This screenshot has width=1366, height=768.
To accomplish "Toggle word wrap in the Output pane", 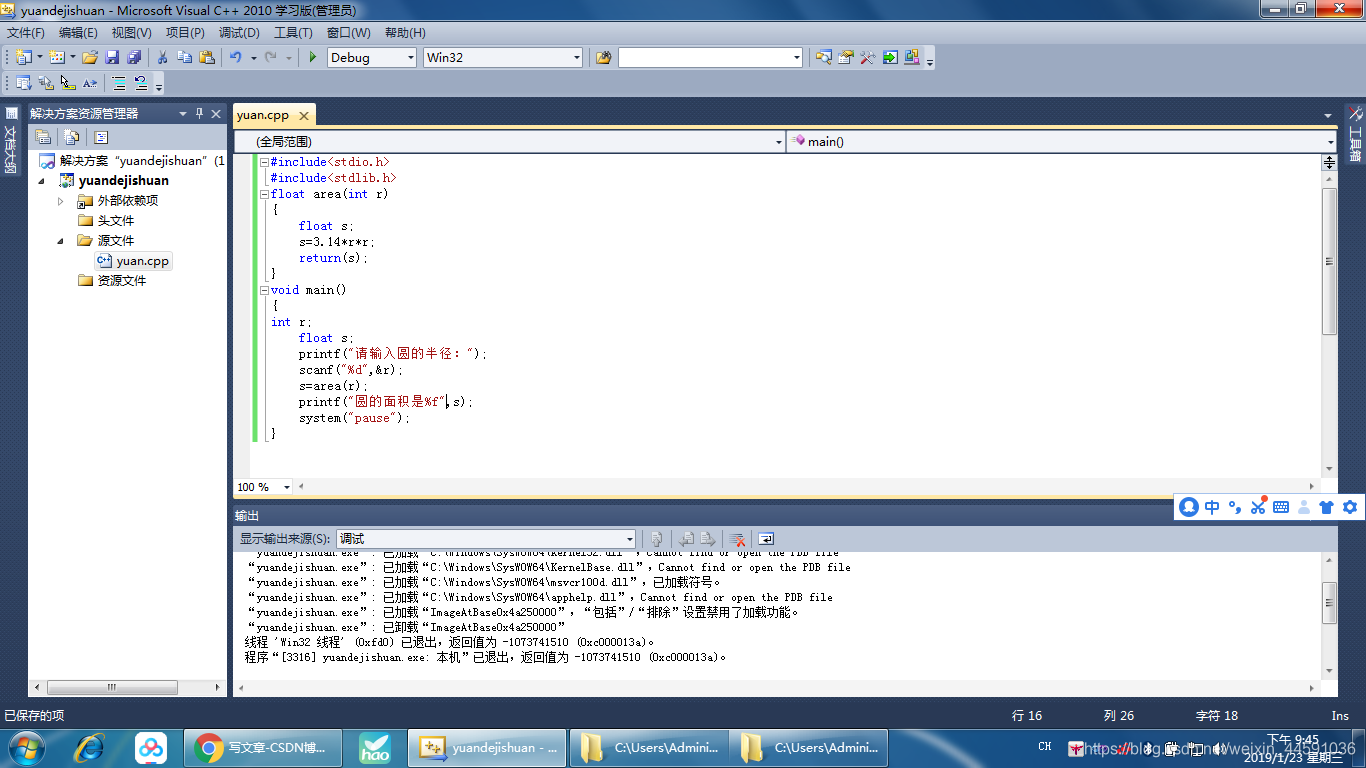I will coord(766,538).
